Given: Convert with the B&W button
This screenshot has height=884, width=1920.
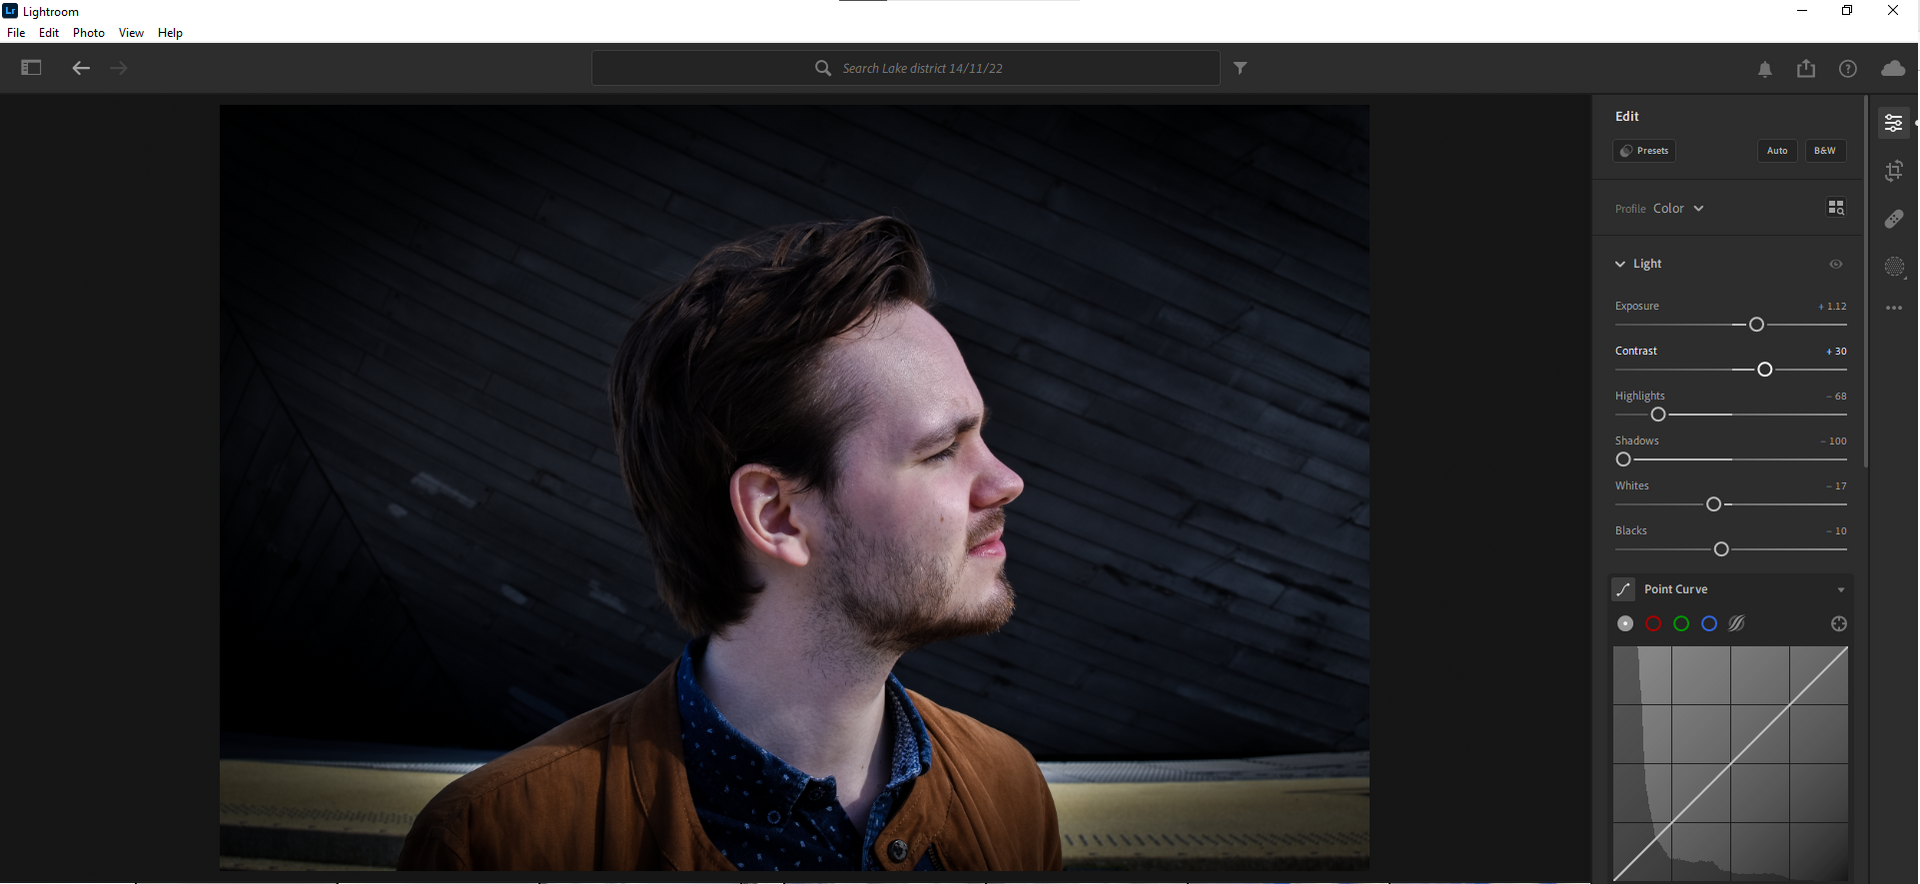Looking at the screenshot, I should click(1825, 151).
